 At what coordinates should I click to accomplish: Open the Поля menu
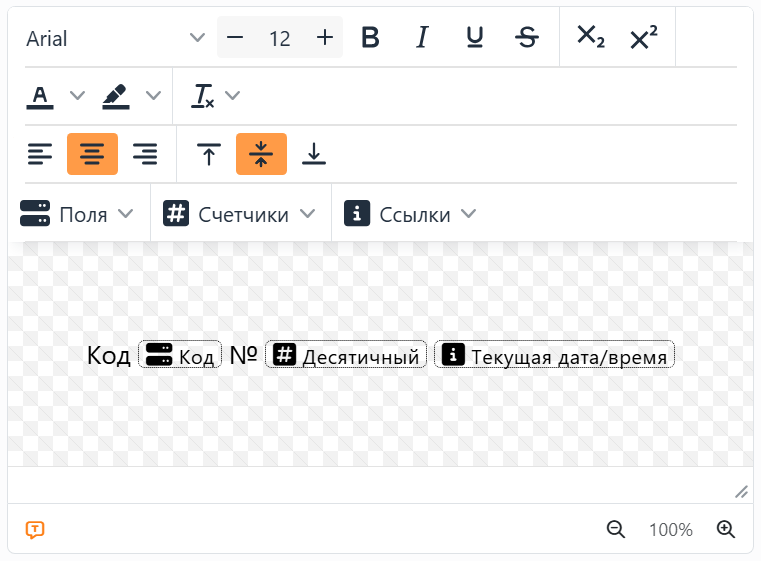coord(77,214)
